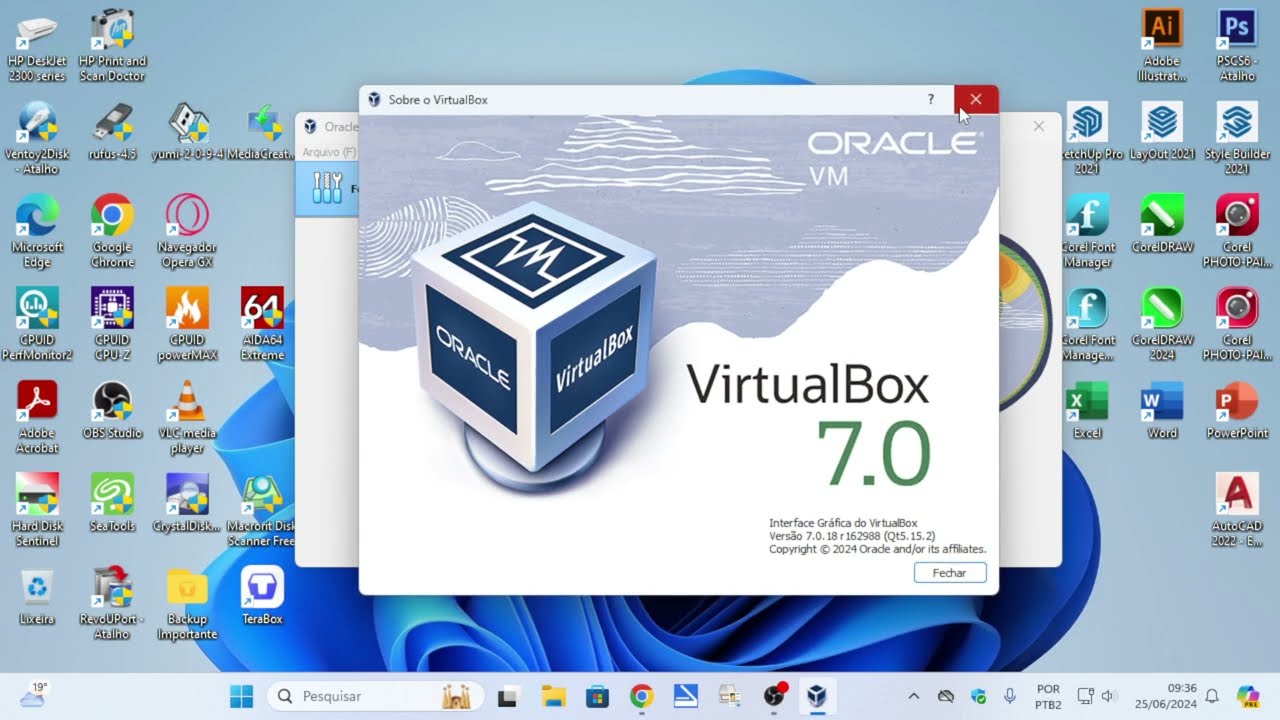Open Microsoft Store from taskbar
This screenshot has width=1280, height=720.
(597, 696)
